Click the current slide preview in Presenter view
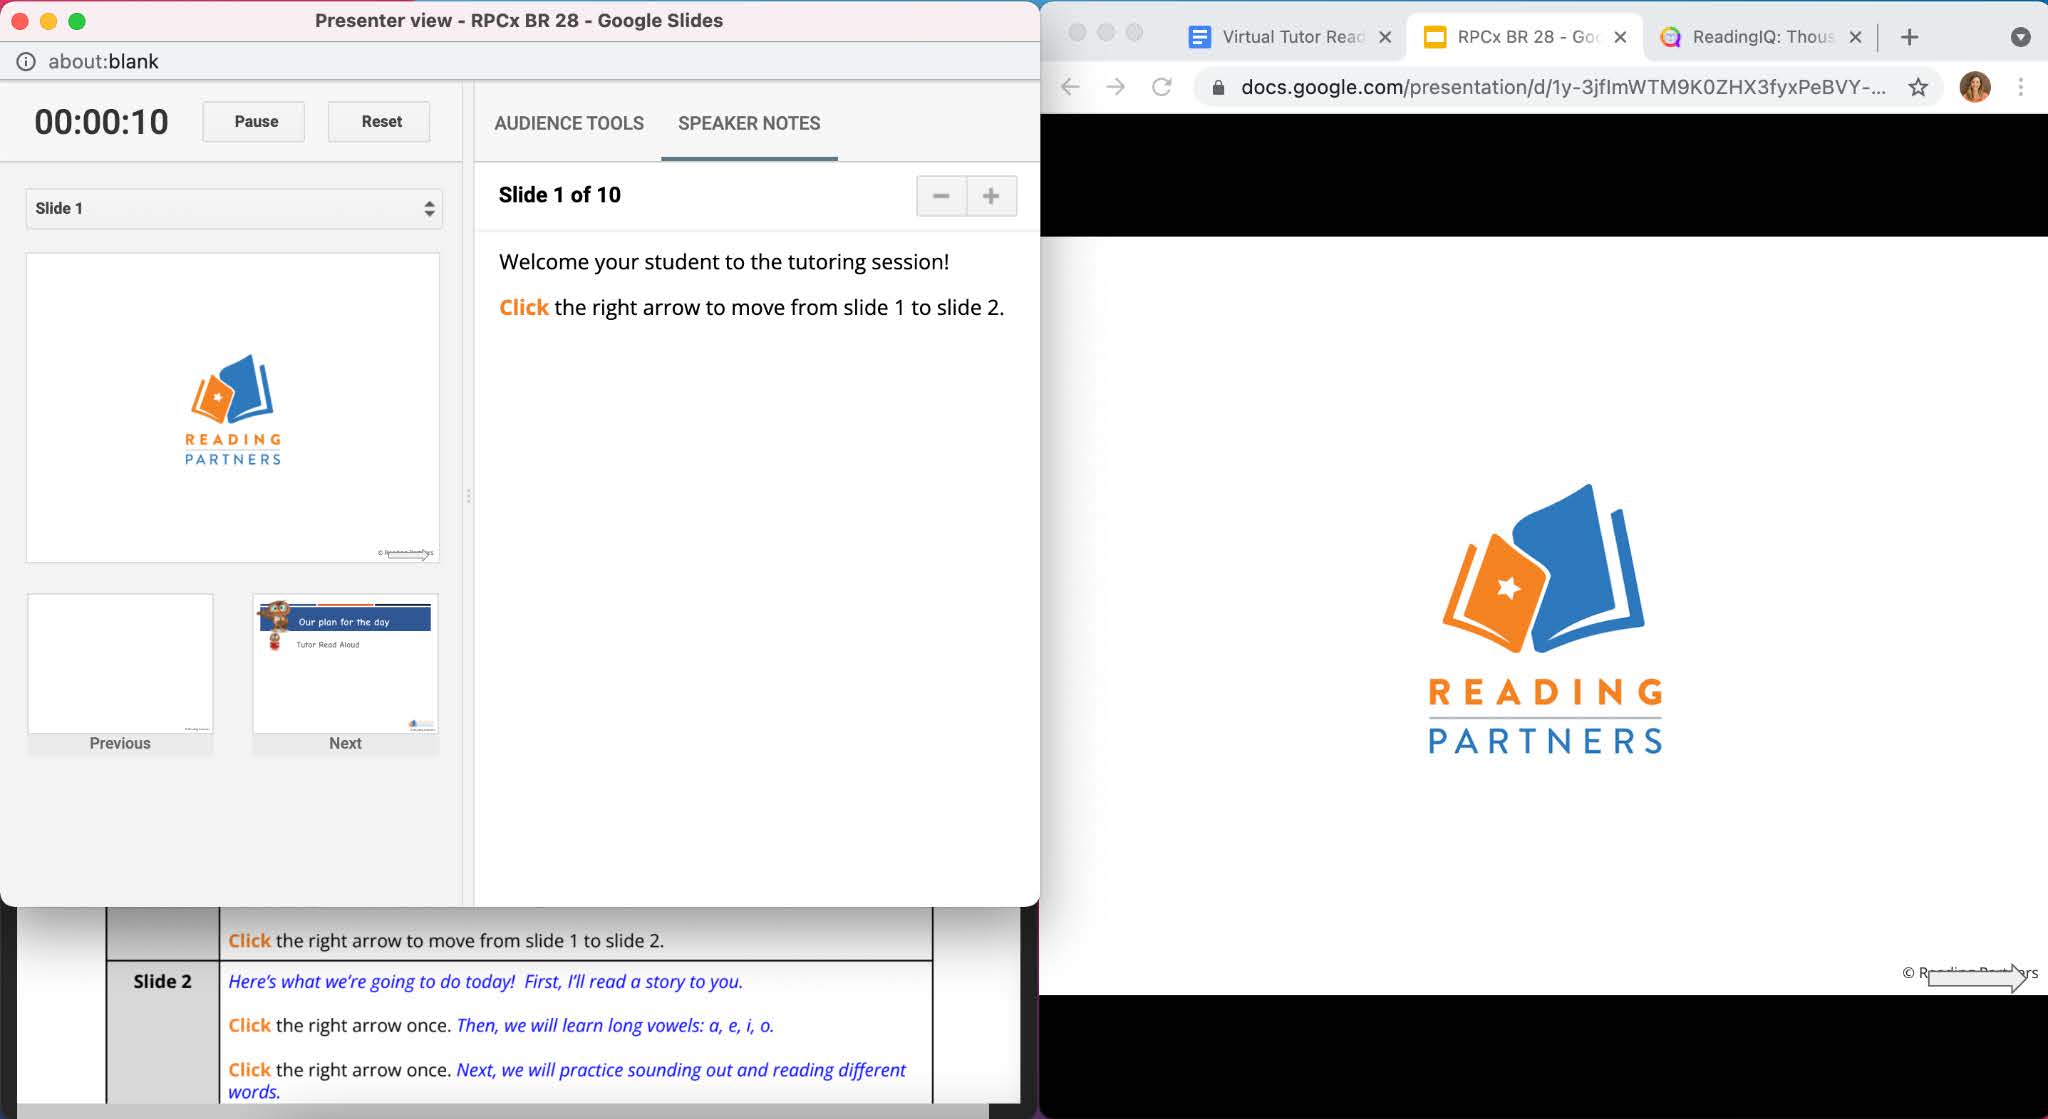 click(233, 408)
